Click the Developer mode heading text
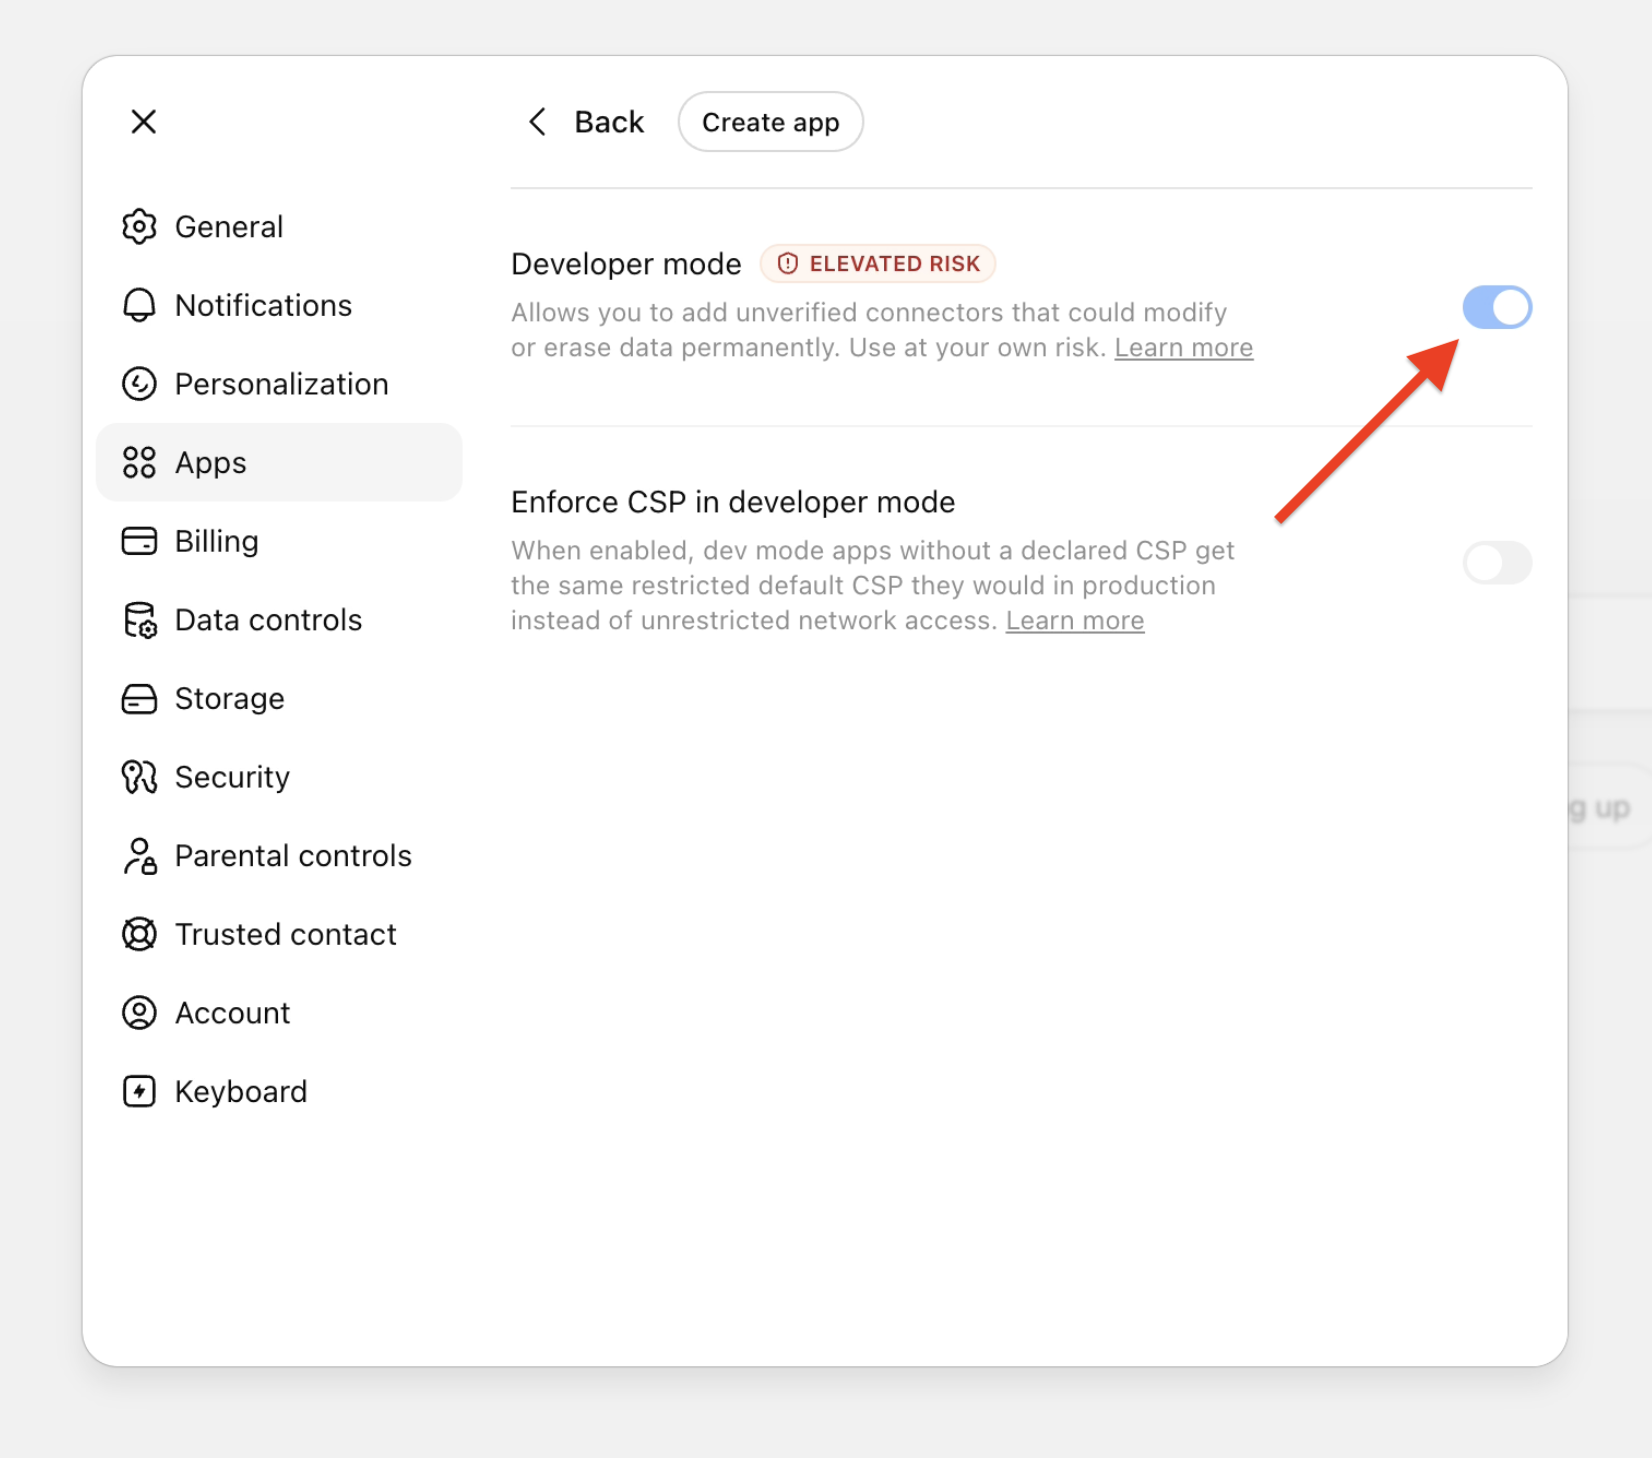Image resolution: width=1652 pixels, height=1458 pixels. 626,264
